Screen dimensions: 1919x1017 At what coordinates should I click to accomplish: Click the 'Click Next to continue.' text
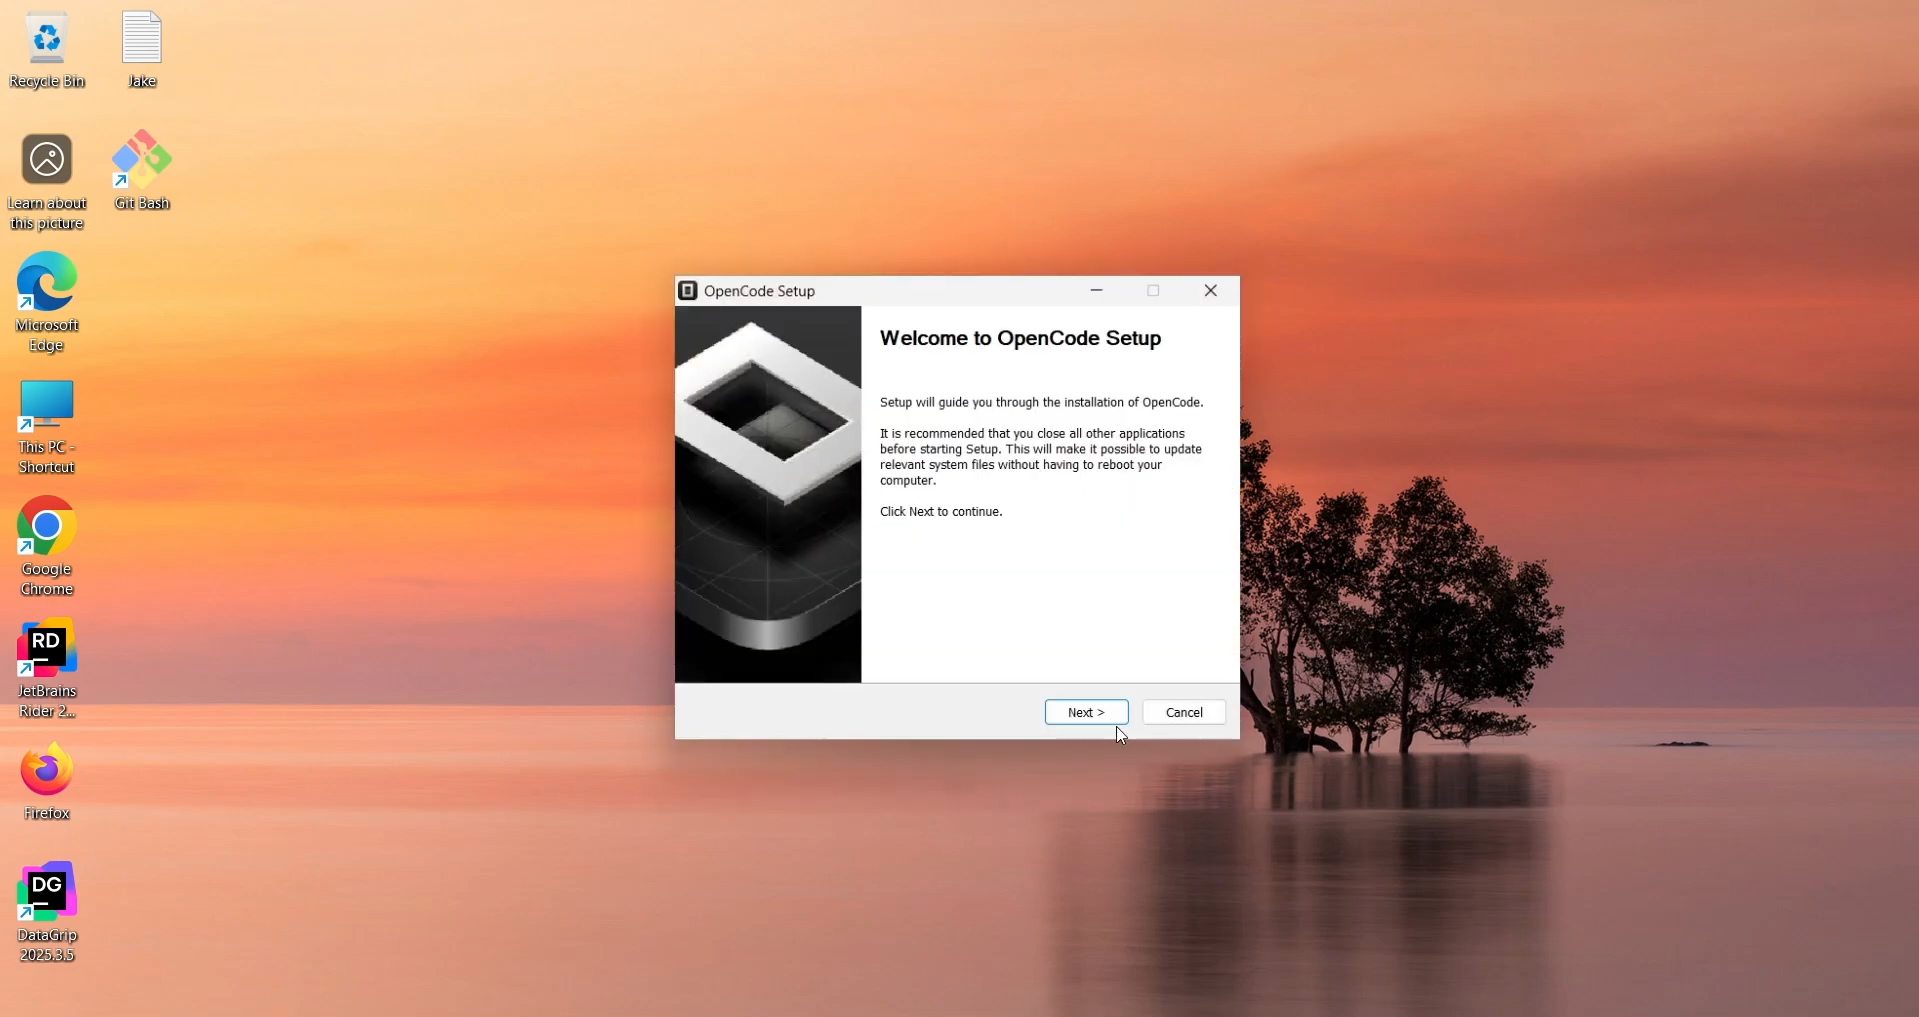point(941,511)
